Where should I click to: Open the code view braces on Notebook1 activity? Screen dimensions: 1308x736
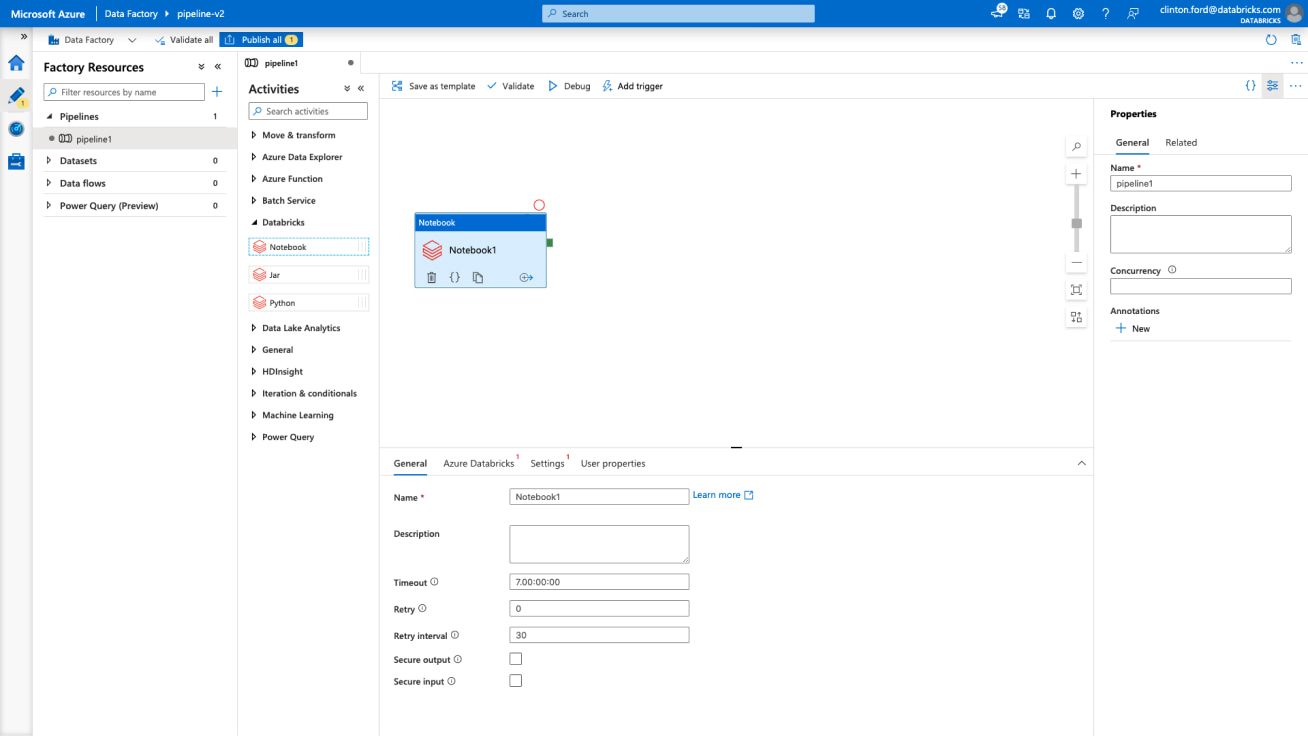pos(454,278)
